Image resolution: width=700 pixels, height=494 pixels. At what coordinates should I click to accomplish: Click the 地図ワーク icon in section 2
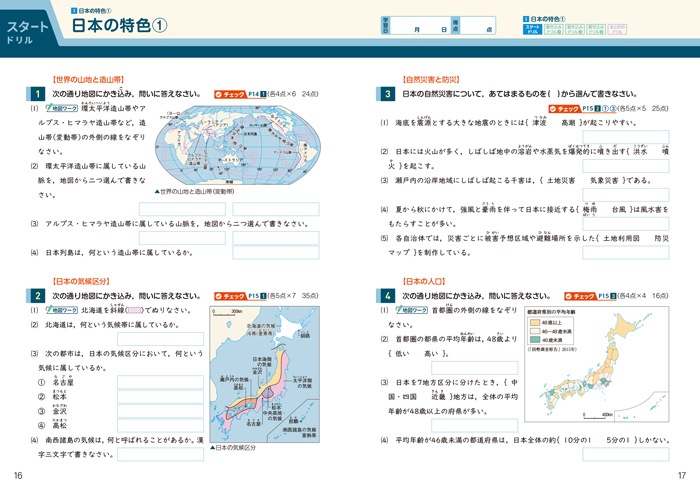(58, 310)
